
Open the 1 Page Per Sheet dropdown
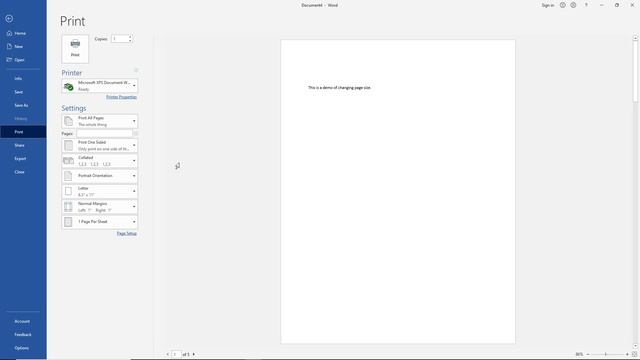[100, 222]
